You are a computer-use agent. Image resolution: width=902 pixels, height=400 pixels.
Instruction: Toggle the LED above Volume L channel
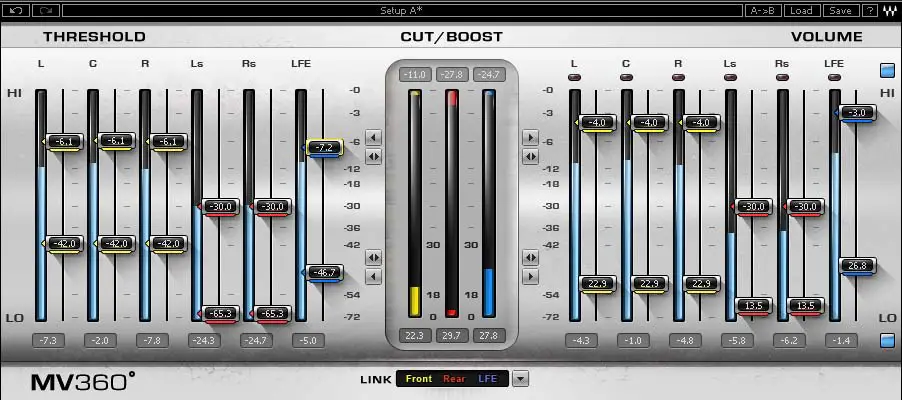pyautogui.click(x=574, y=77)
